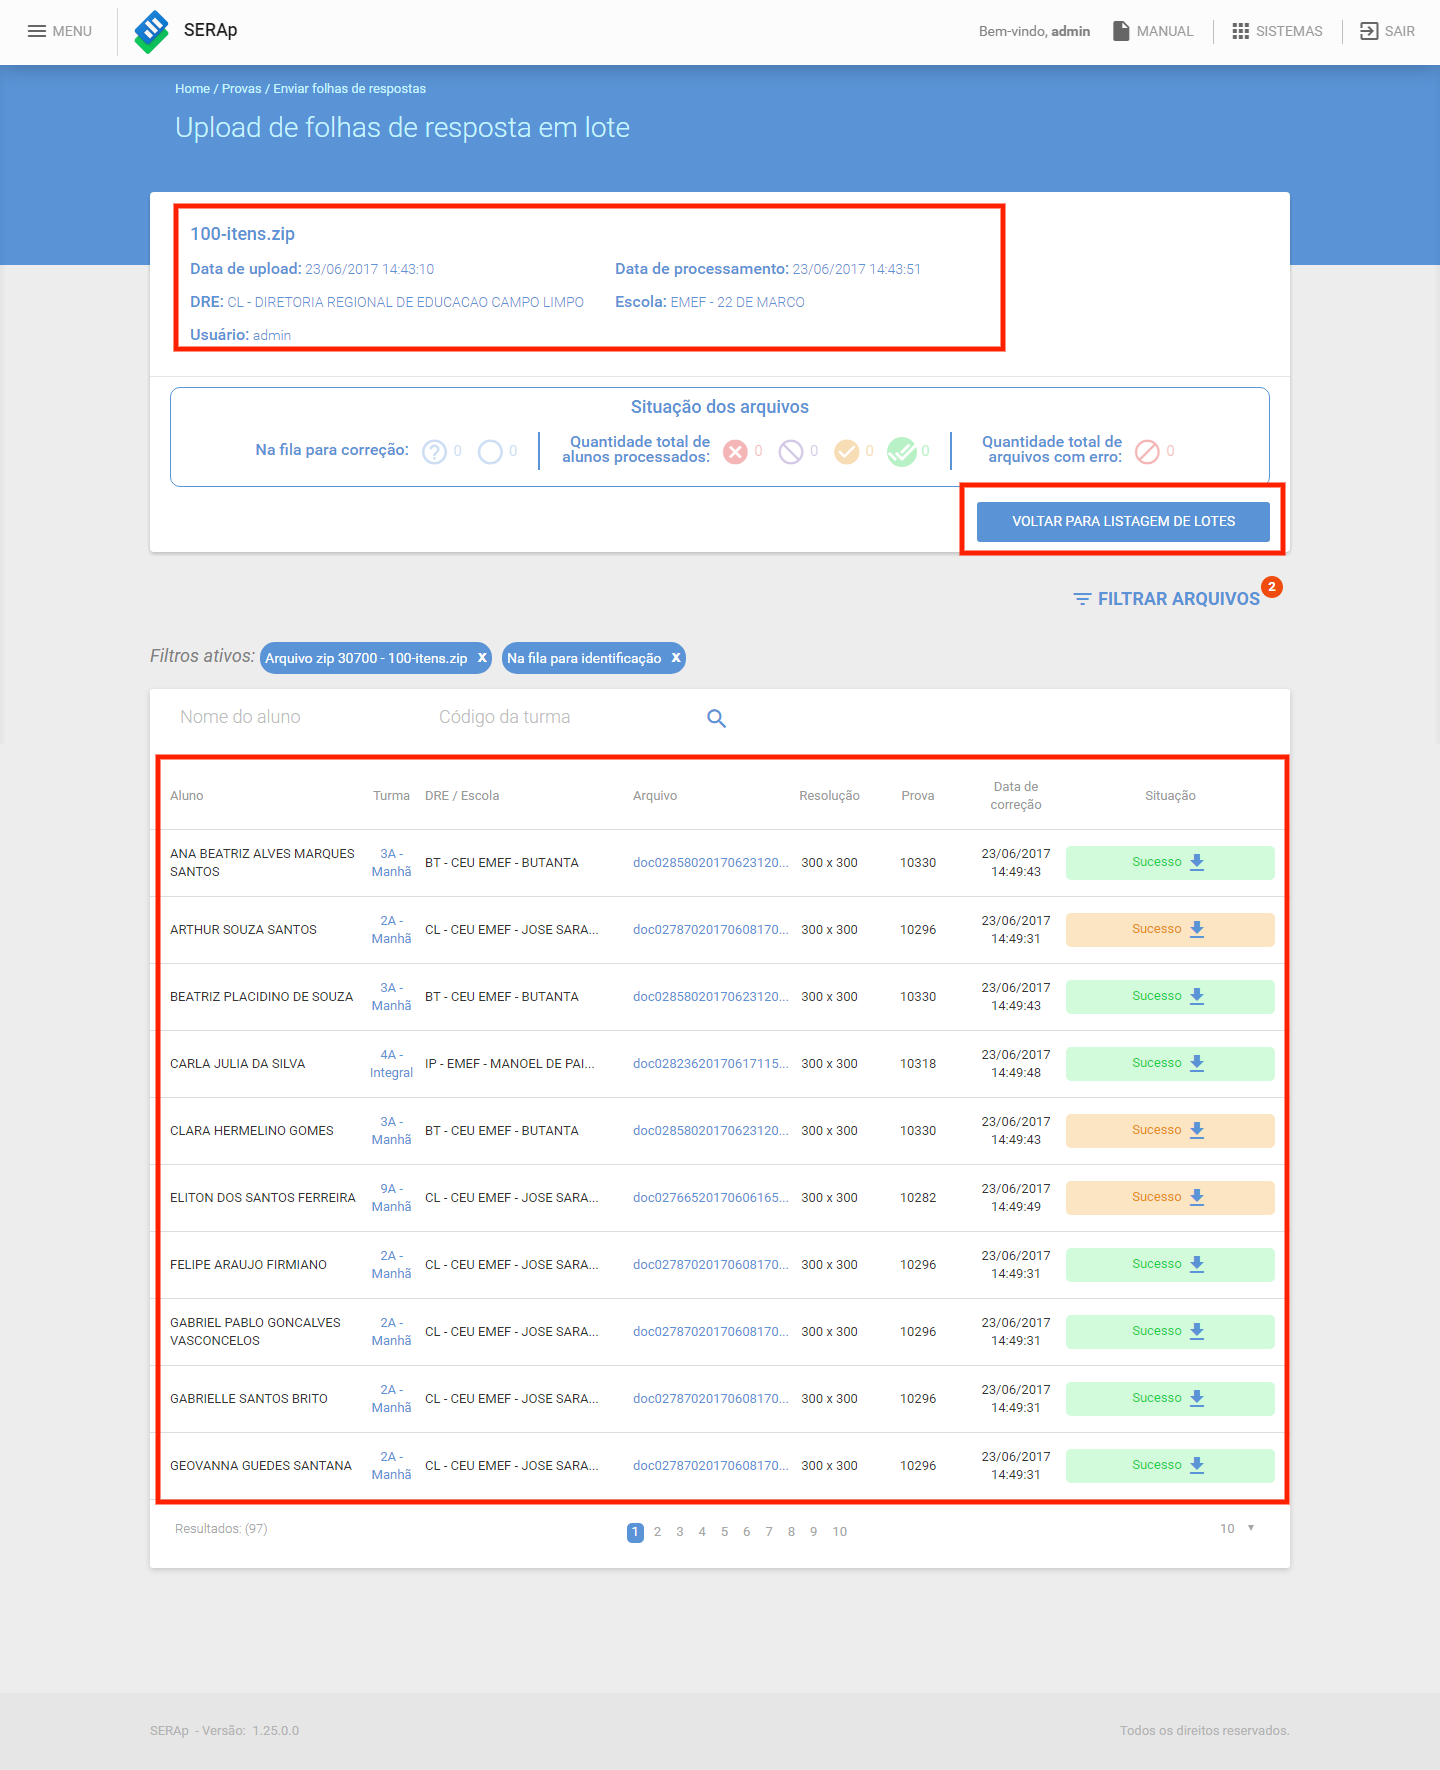Click the 4A - Integral turma cell
This screenshot has width=1440, height=1770.
[391, 1064]
